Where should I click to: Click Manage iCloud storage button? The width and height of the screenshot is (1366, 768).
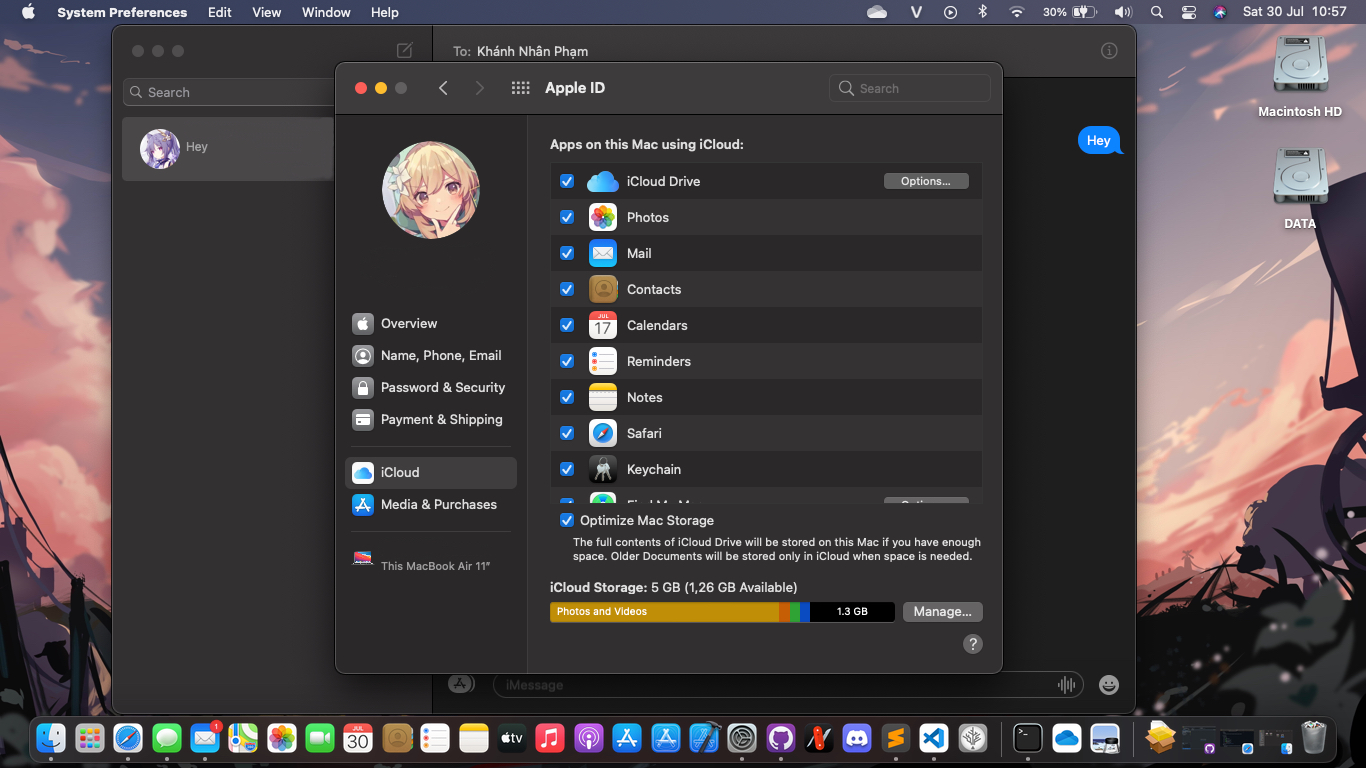(943, 611)
